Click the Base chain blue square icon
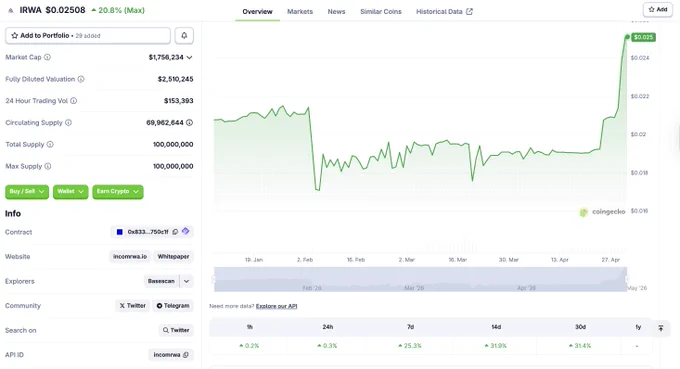Image resolution: width=680 pixels, height=369 pixels. pos(120,232)
